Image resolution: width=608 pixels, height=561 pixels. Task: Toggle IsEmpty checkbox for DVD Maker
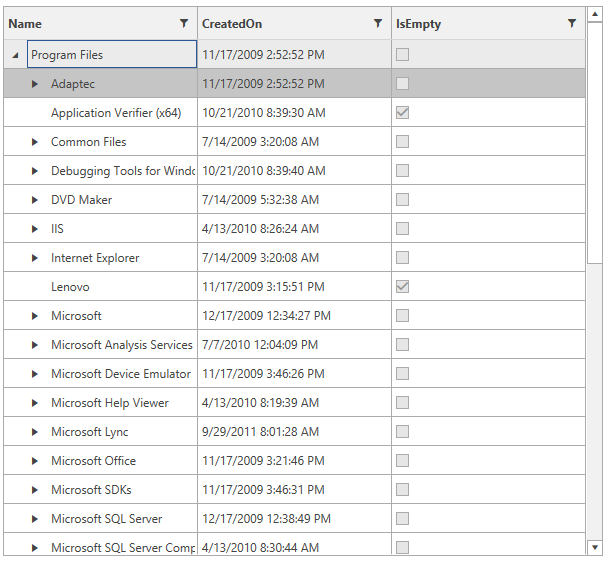coord(402,200)
